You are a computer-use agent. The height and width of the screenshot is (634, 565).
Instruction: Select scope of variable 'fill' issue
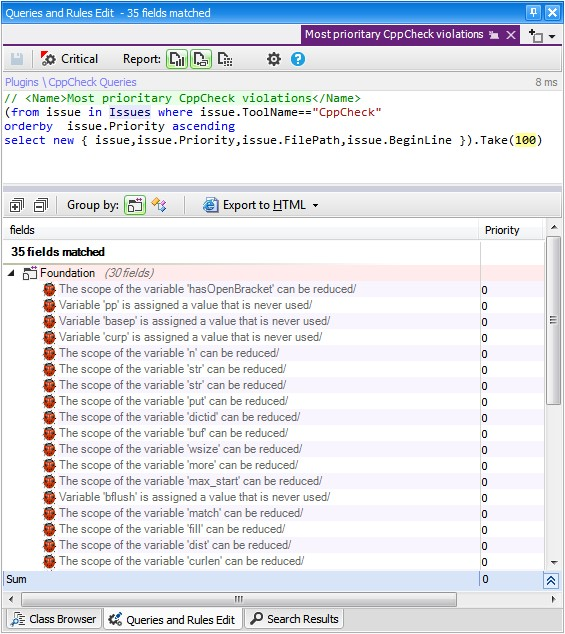tap(273, 529)
